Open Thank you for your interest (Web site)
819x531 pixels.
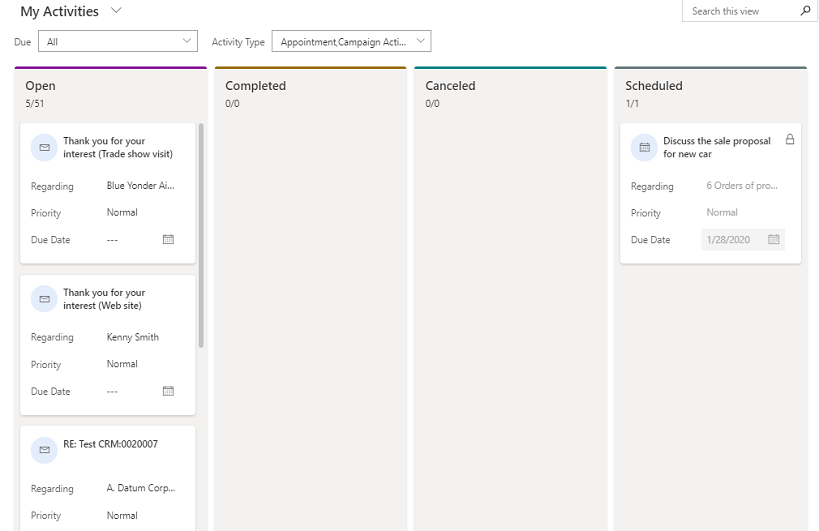tap(104, 299)
